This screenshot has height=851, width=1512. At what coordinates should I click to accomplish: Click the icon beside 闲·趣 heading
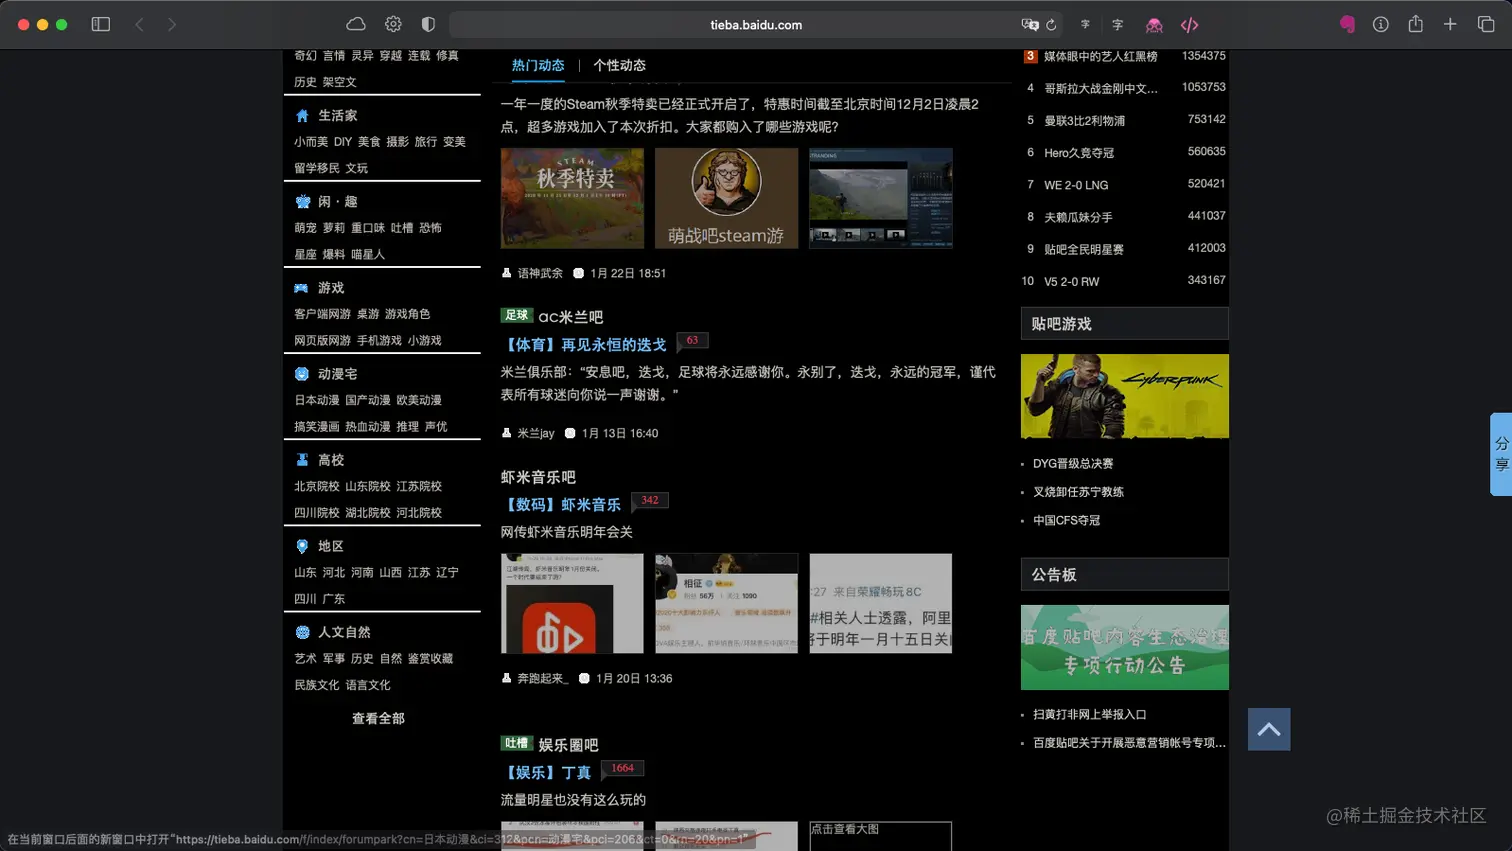(x=302, y=202)
